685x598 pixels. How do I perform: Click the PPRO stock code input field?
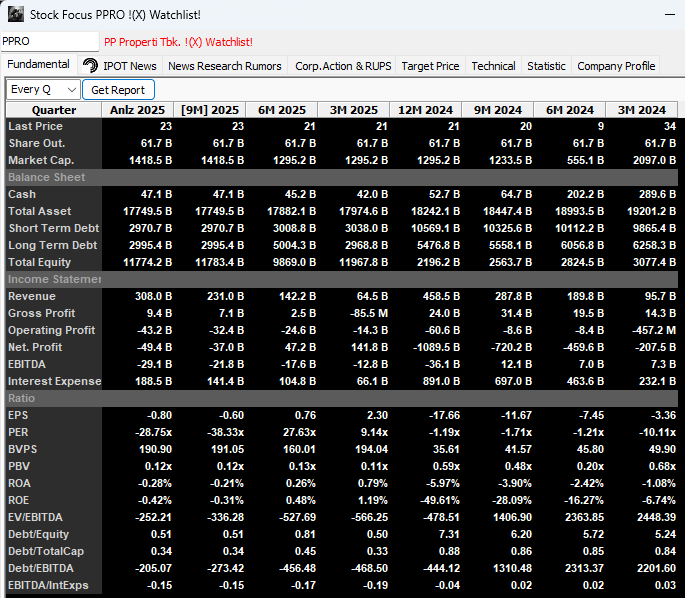(50, 42)
